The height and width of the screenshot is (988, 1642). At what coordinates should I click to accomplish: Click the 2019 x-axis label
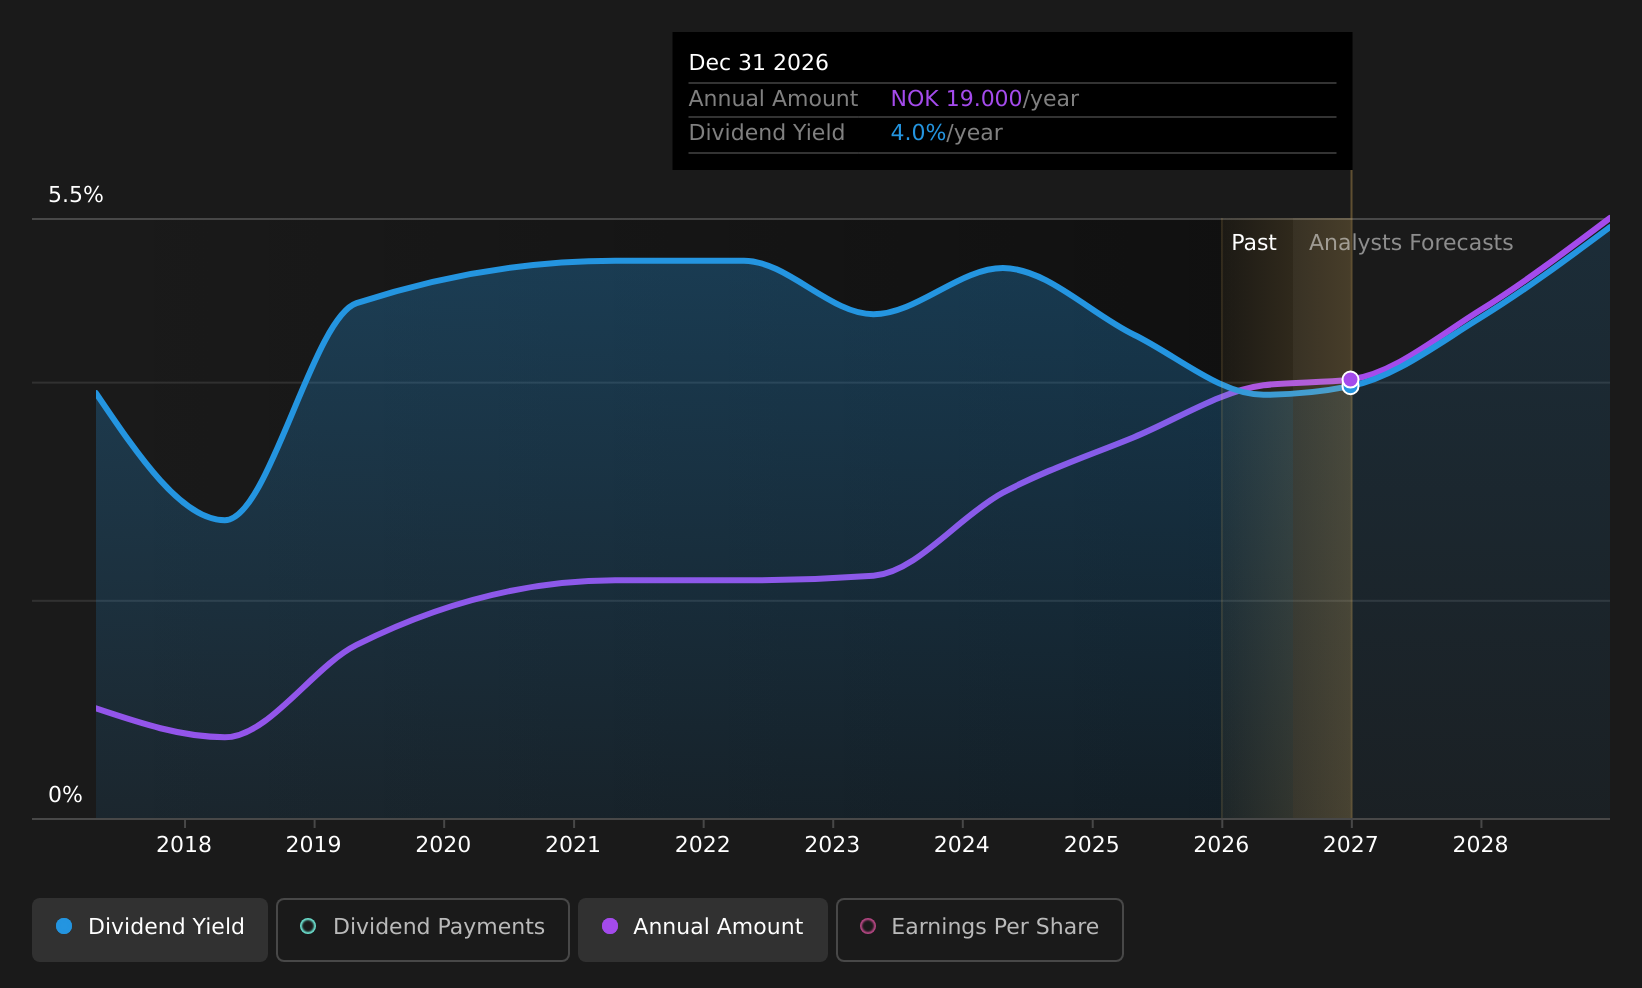point(314,845)
